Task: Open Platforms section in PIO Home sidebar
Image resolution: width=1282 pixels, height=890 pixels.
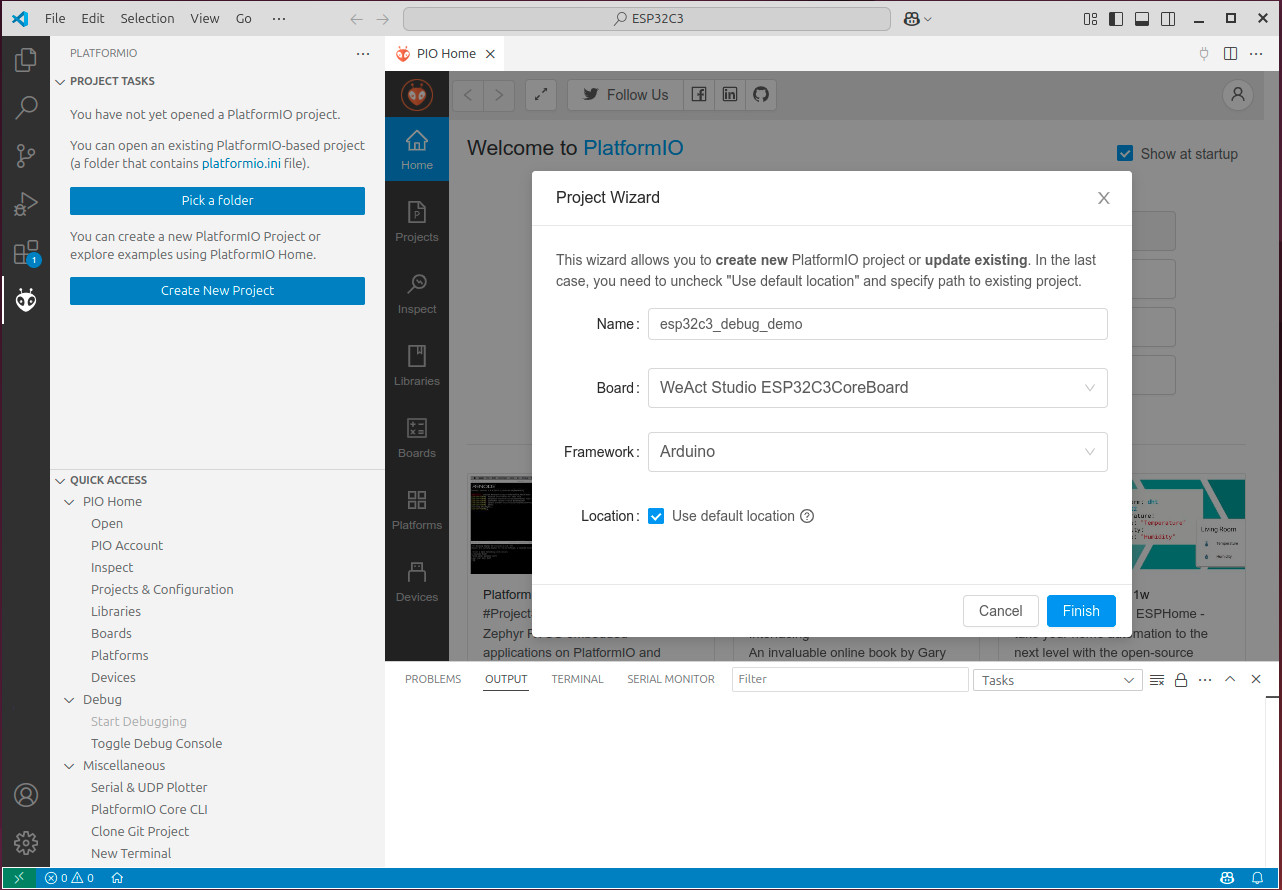Action: click(417, 510)
